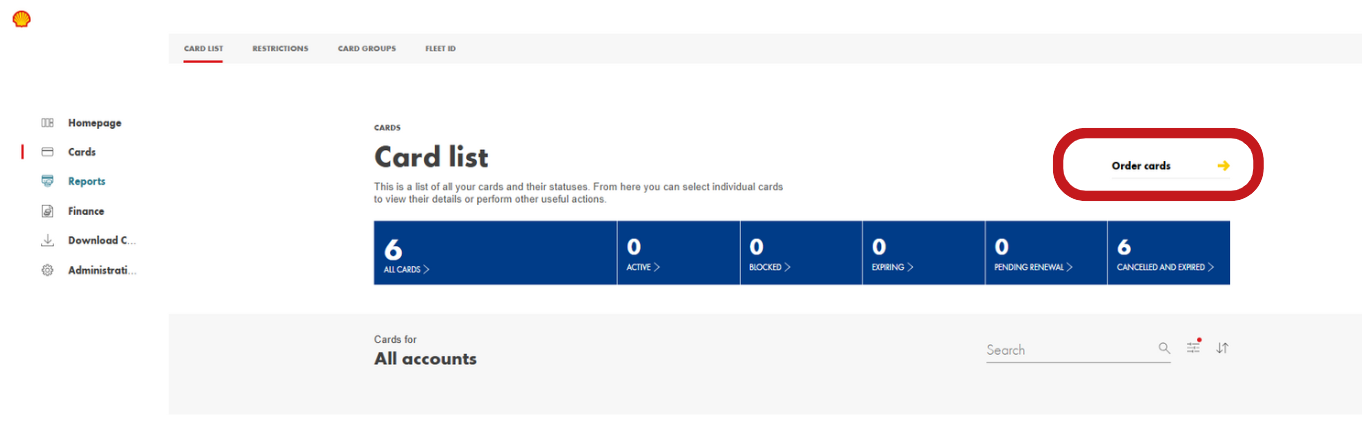Open Reports from the sidebar
The width and height of the screenshot is (1362, 430).
(87, 182)
